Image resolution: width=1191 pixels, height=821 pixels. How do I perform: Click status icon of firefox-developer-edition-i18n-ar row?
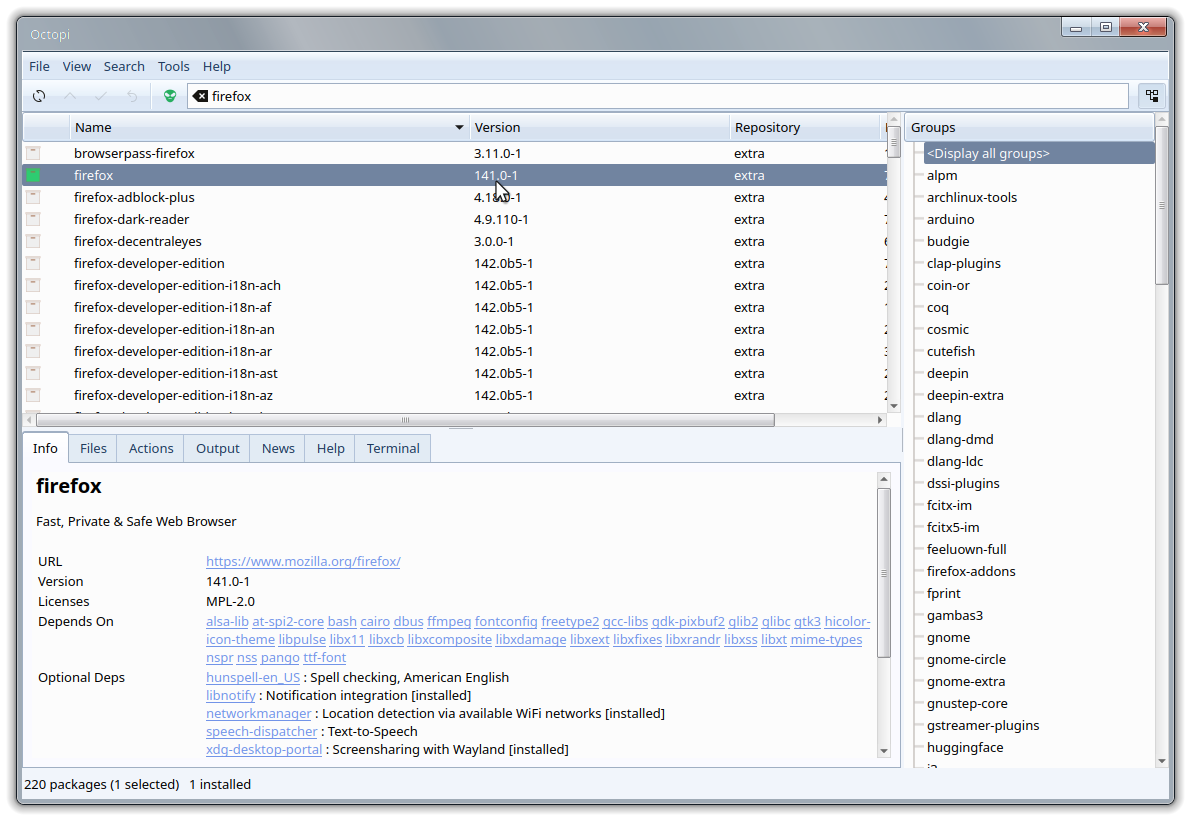[x=33, y=351]
